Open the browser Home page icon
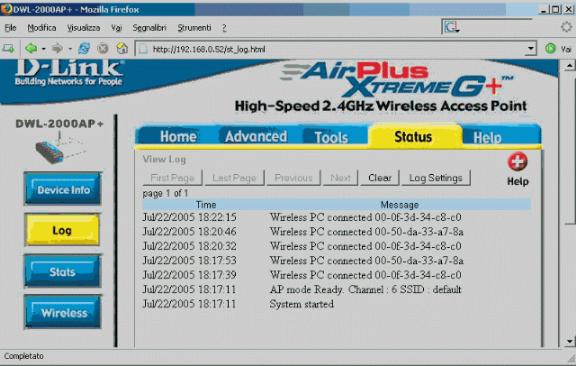Image resolution: width=576 pixels, height=366 pixels. click(x=122, y=48)
